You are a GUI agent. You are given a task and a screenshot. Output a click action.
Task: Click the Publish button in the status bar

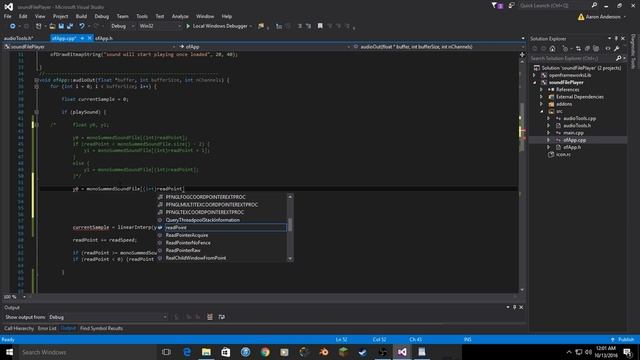(623, 340)
